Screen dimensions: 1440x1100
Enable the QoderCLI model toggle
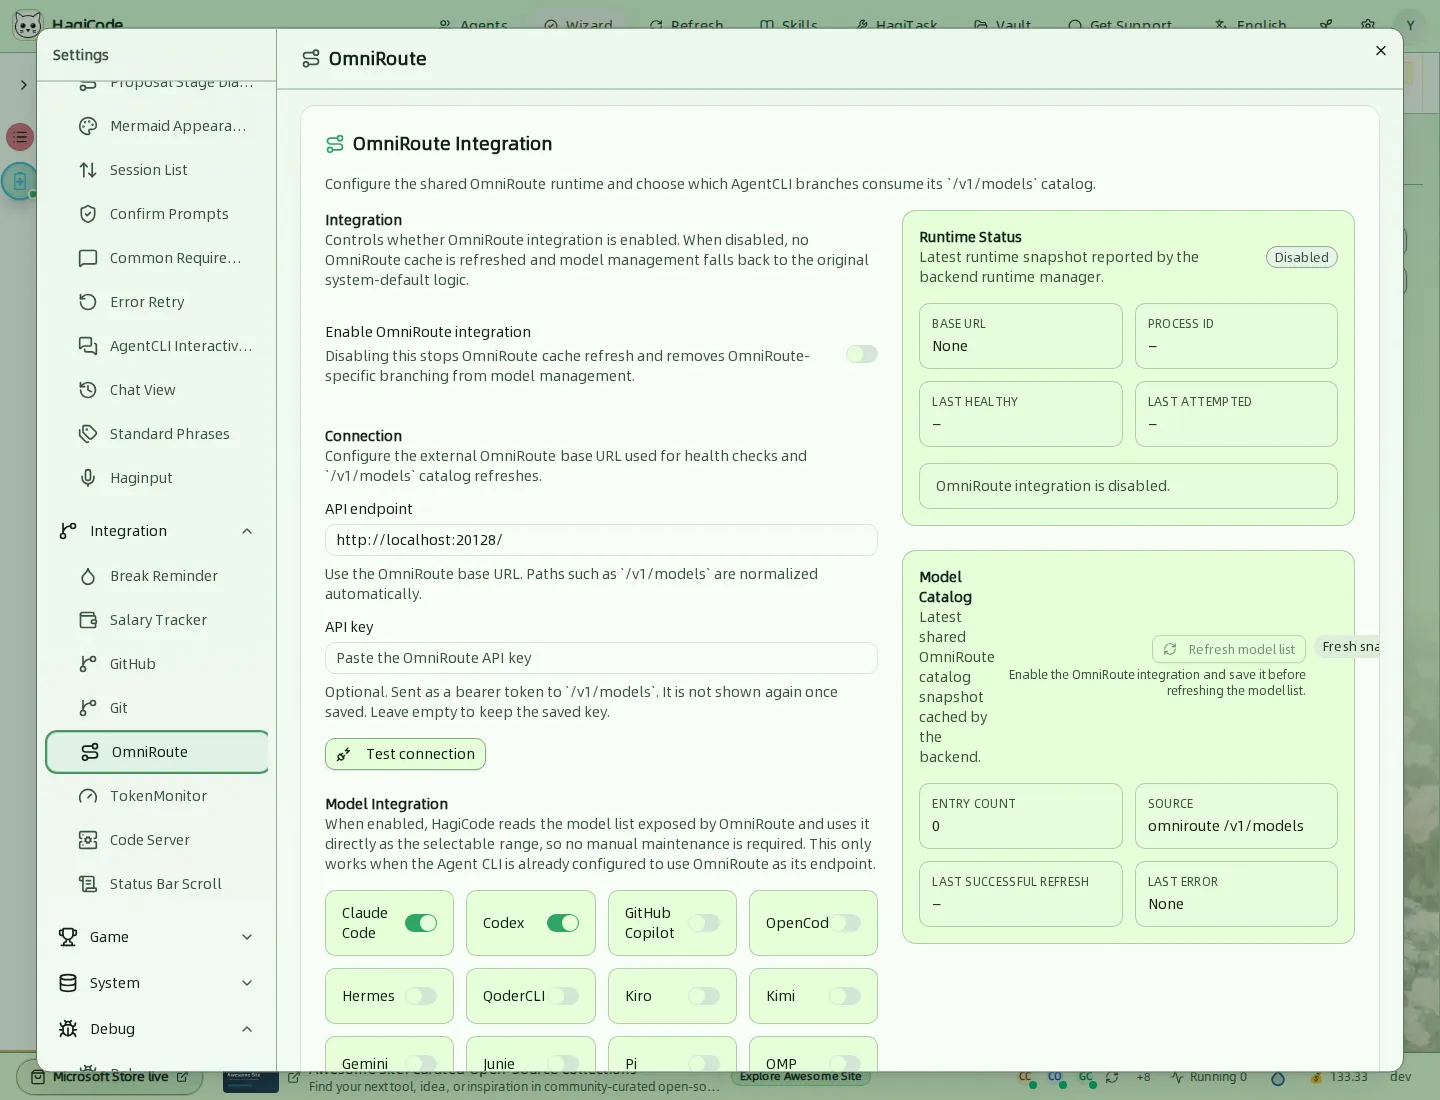pyautogui.click(x=563, y=996)
